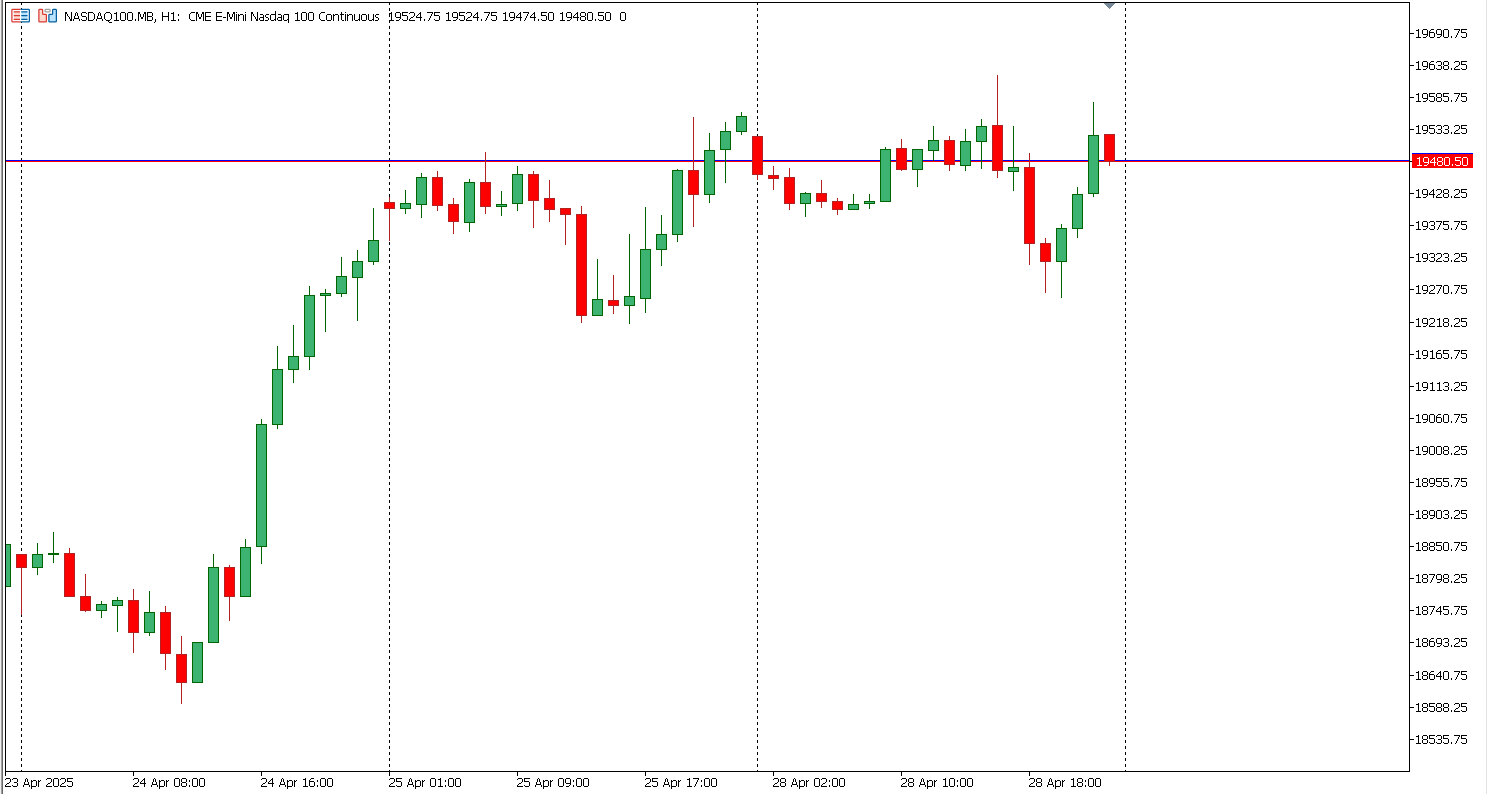This screenshot has width=1488, height=794.
Task: Click the 25 Apr 01:00 time axis label
Action: coord(425,782)
